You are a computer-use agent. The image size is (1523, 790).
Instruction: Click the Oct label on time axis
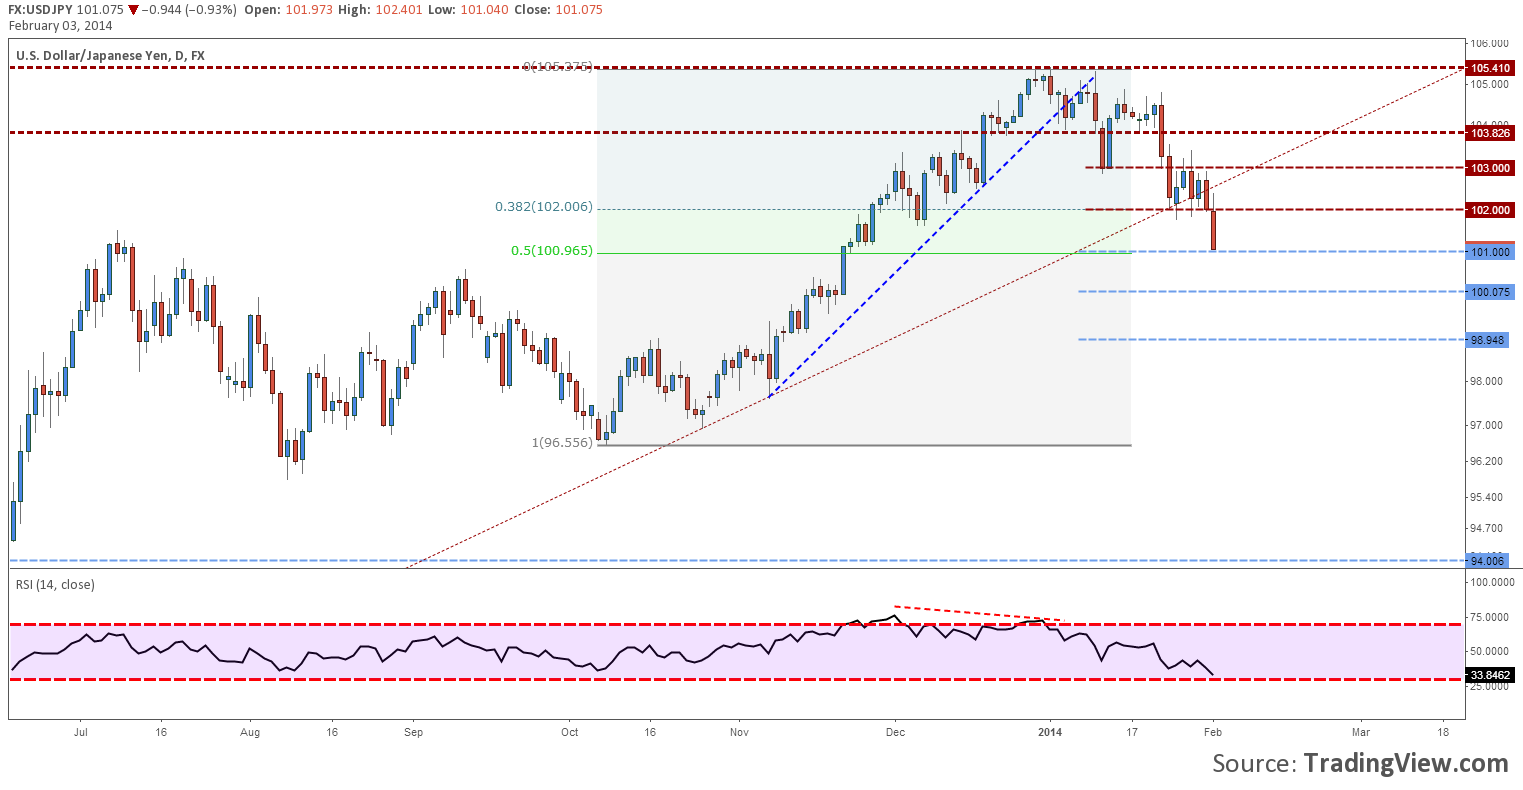click(570, 732)
